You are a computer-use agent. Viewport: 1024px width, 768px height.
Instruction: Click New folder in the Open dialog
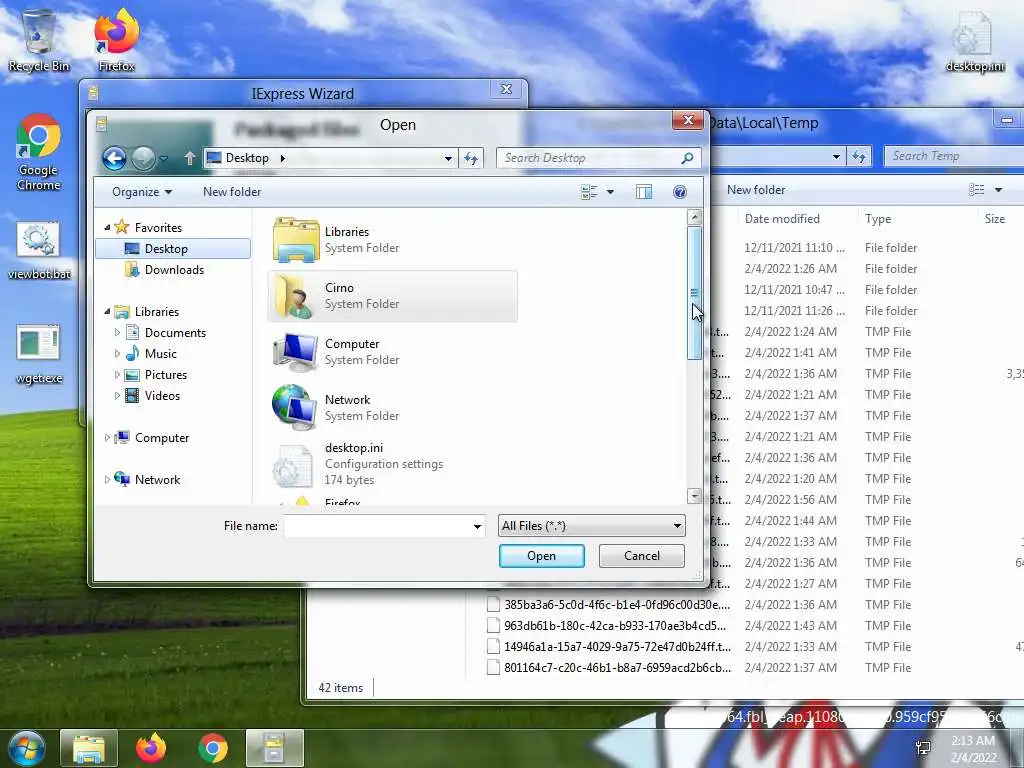click(x=232, y=192)
